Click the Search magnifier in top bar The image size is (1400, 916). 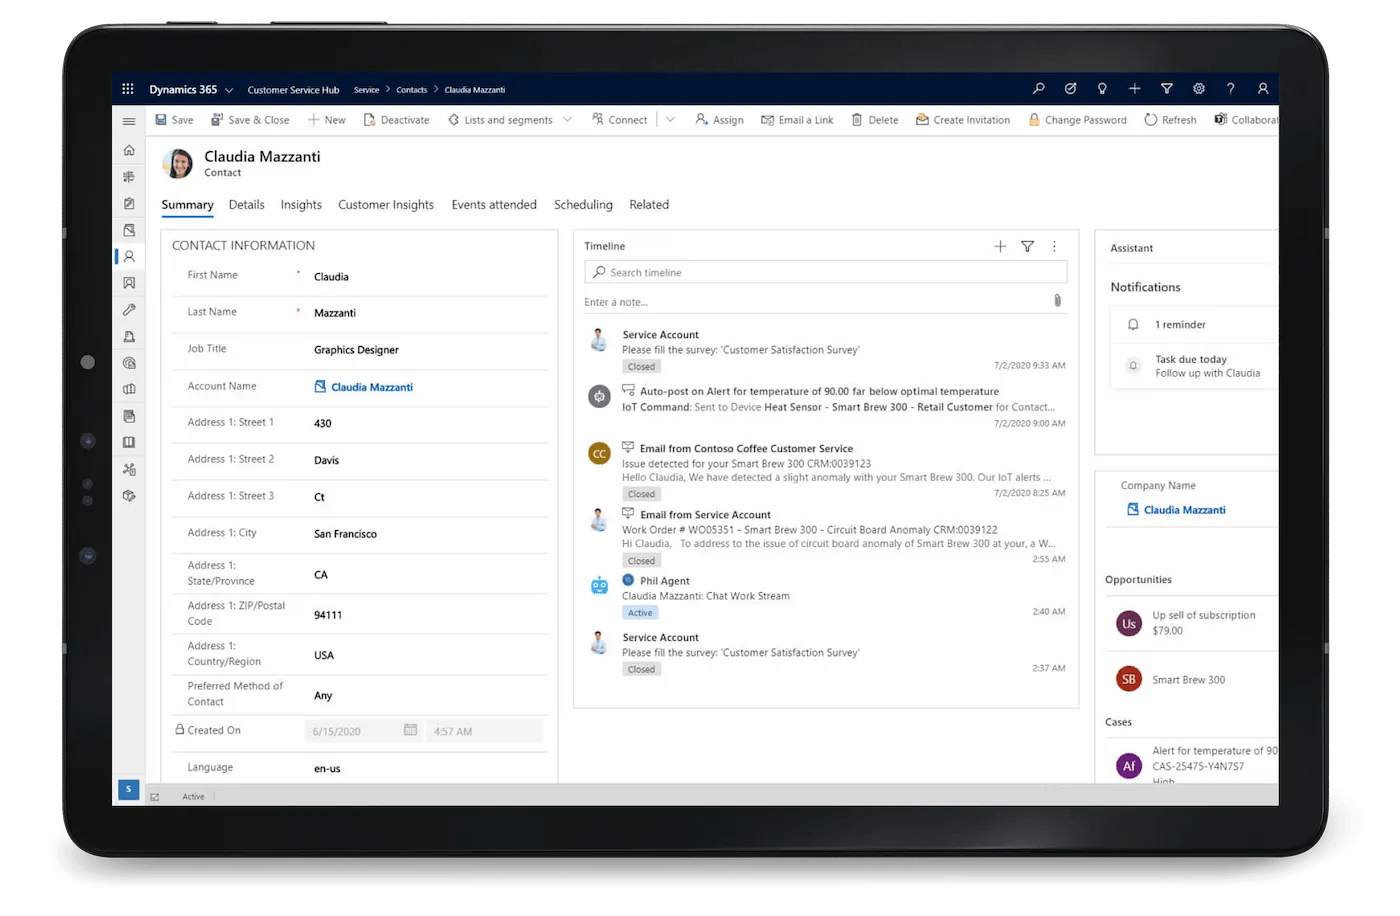[x=1039, y=89]
